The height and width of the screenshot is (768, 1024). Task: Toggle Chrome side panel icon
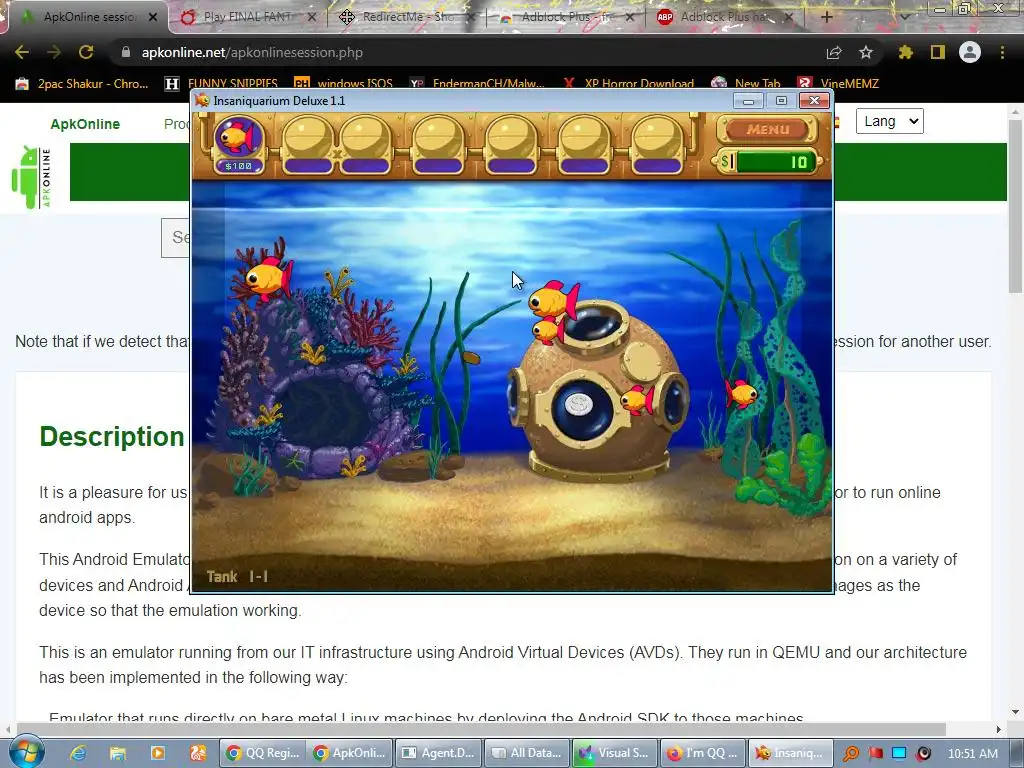point(938,52)
